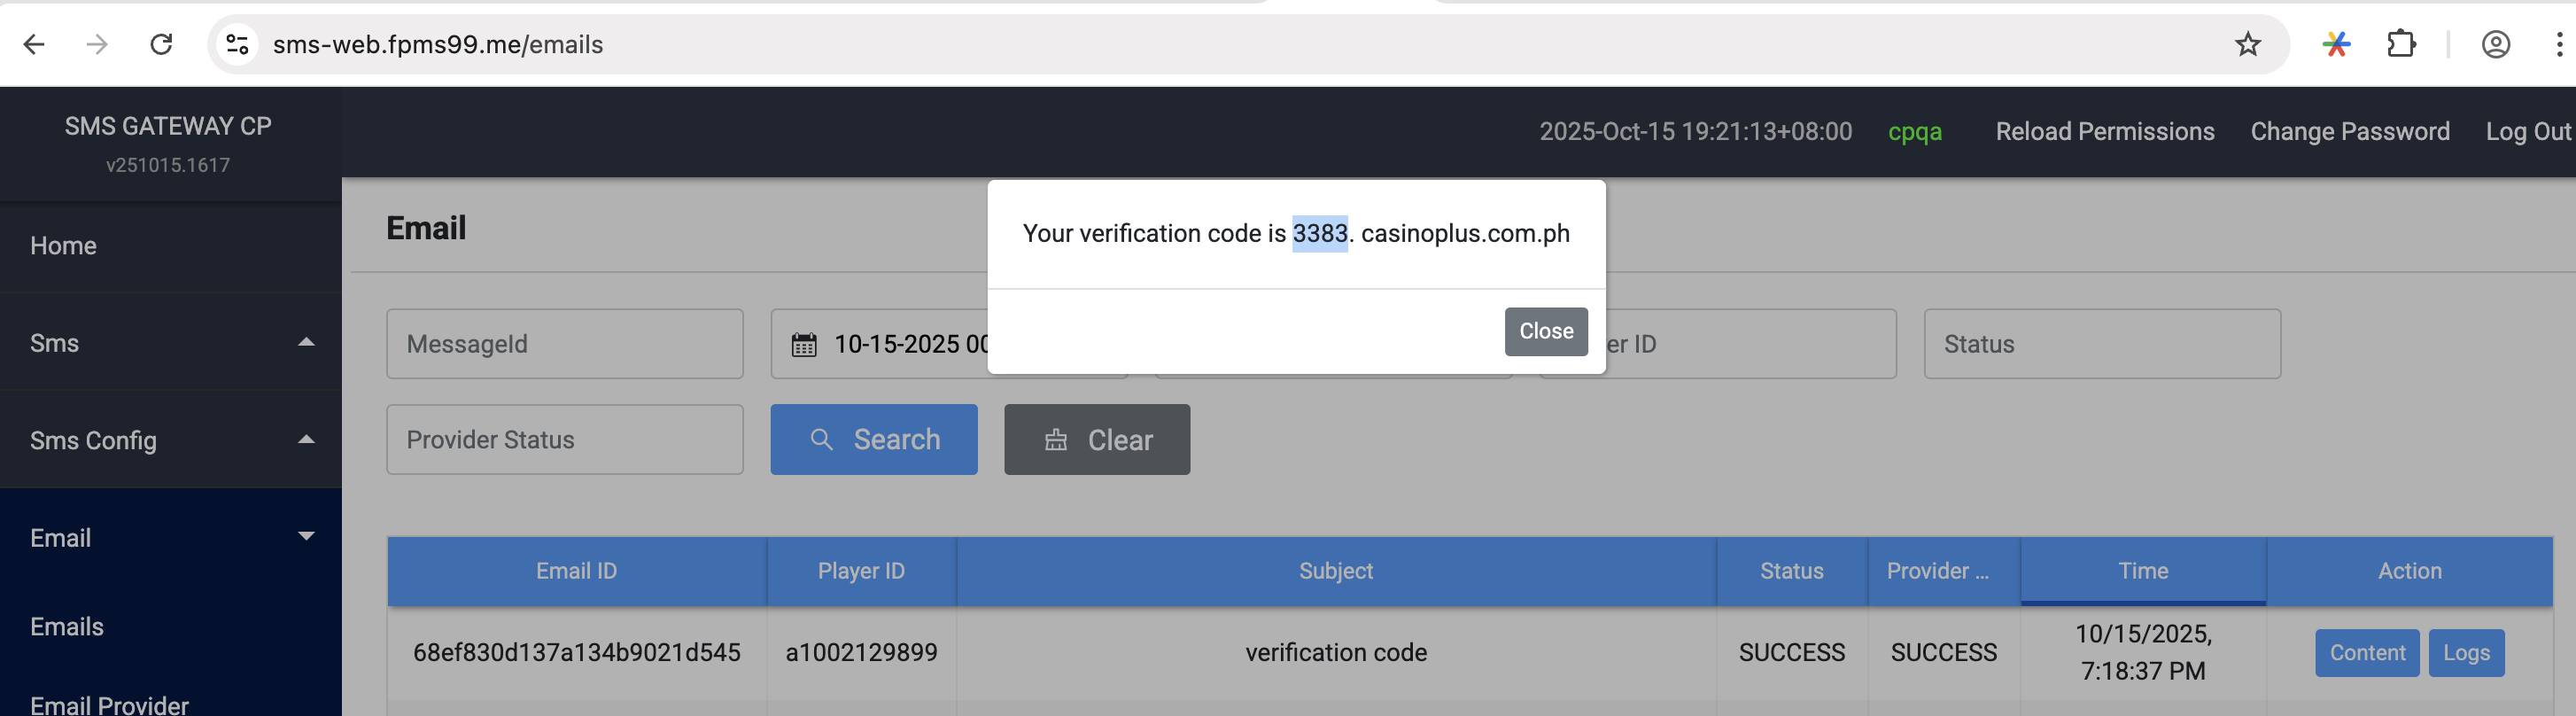The height and width of the screenshot is (716, 2576).
Task: Click the calendar icon in date field
Action: click(804, 345)
